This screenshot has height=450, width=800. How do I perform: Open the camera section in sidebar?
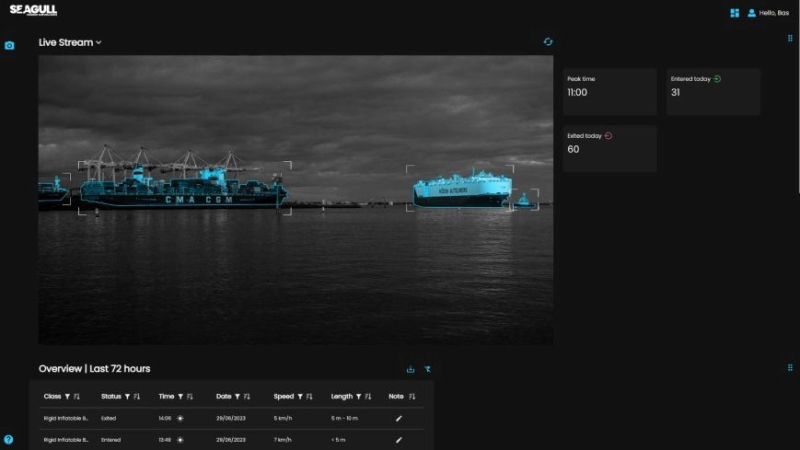click(10, 45)
